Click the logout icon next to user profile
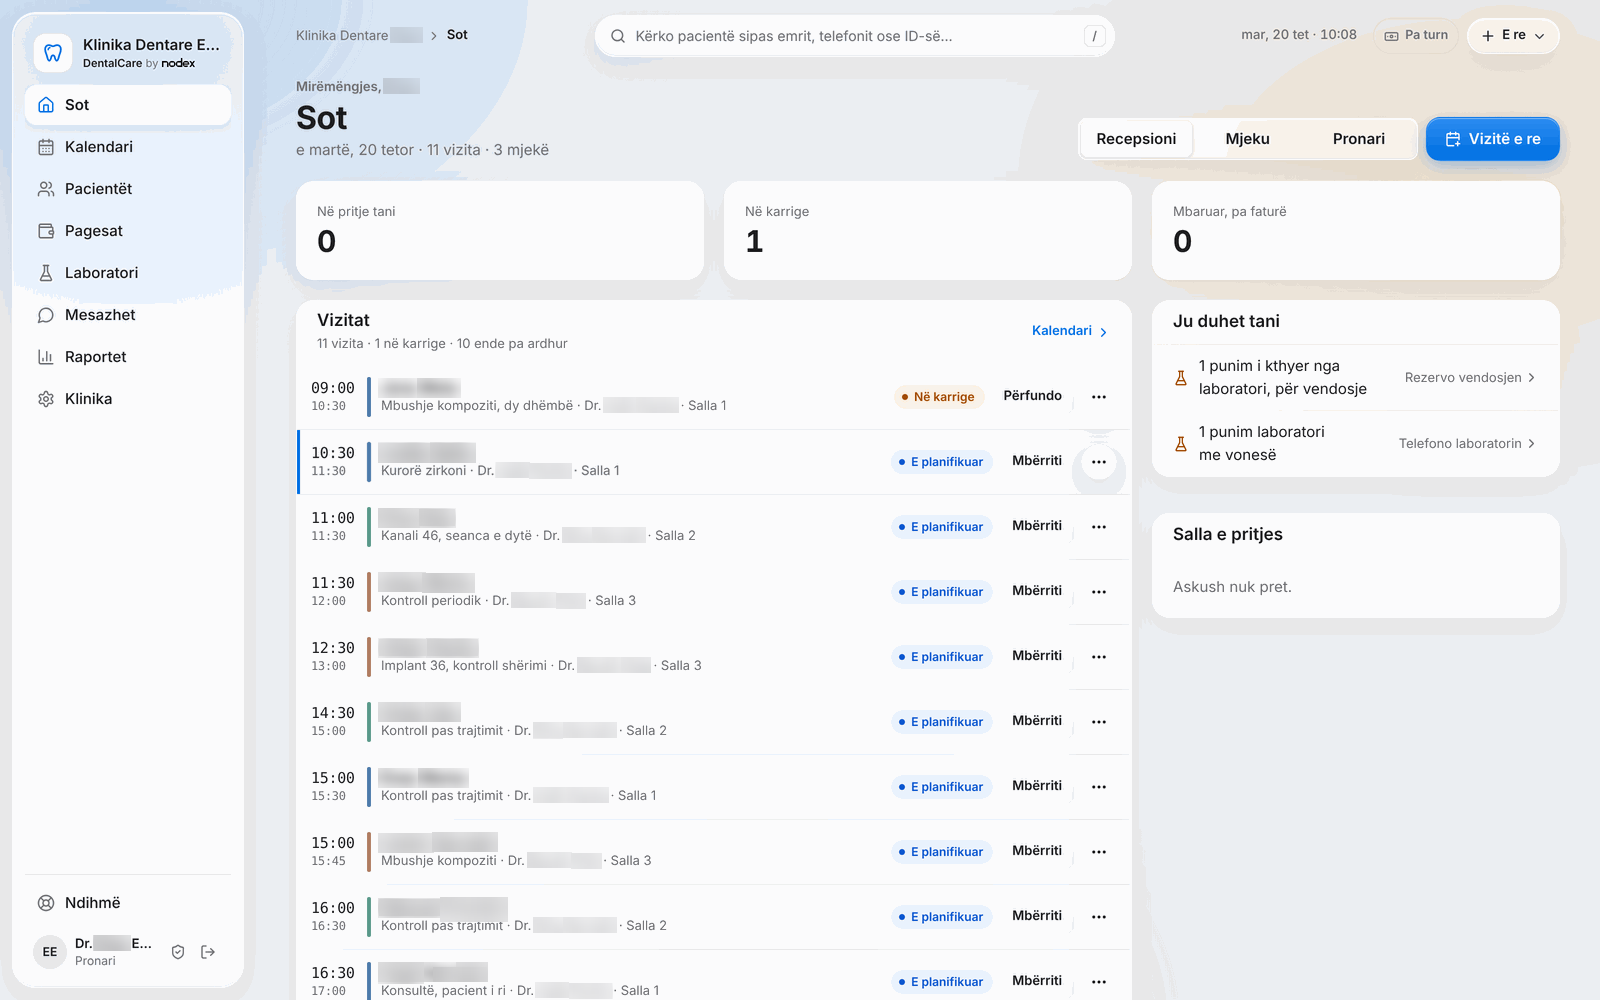 coord(208,952)
